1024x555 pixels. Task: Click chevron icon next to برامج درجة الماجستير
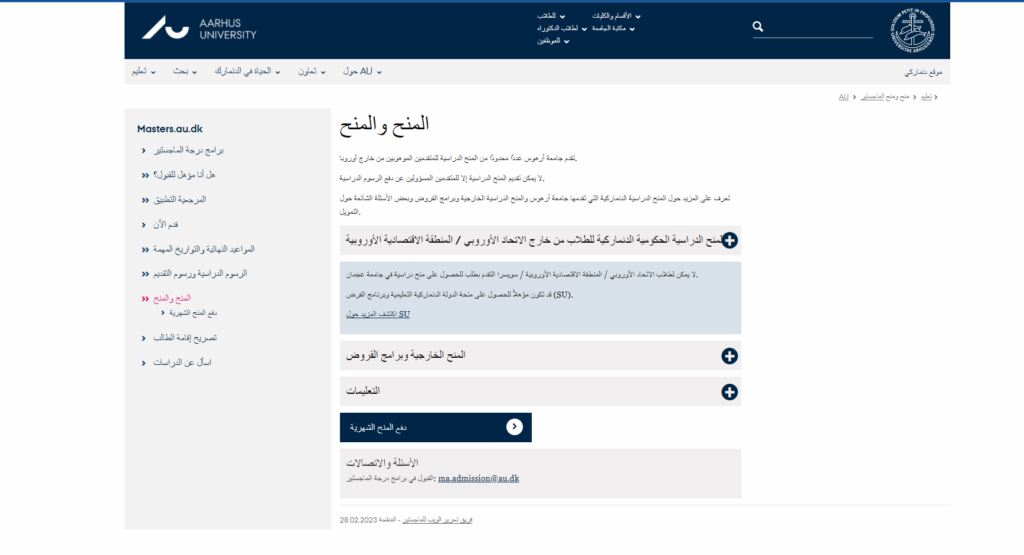click(145, 150)
